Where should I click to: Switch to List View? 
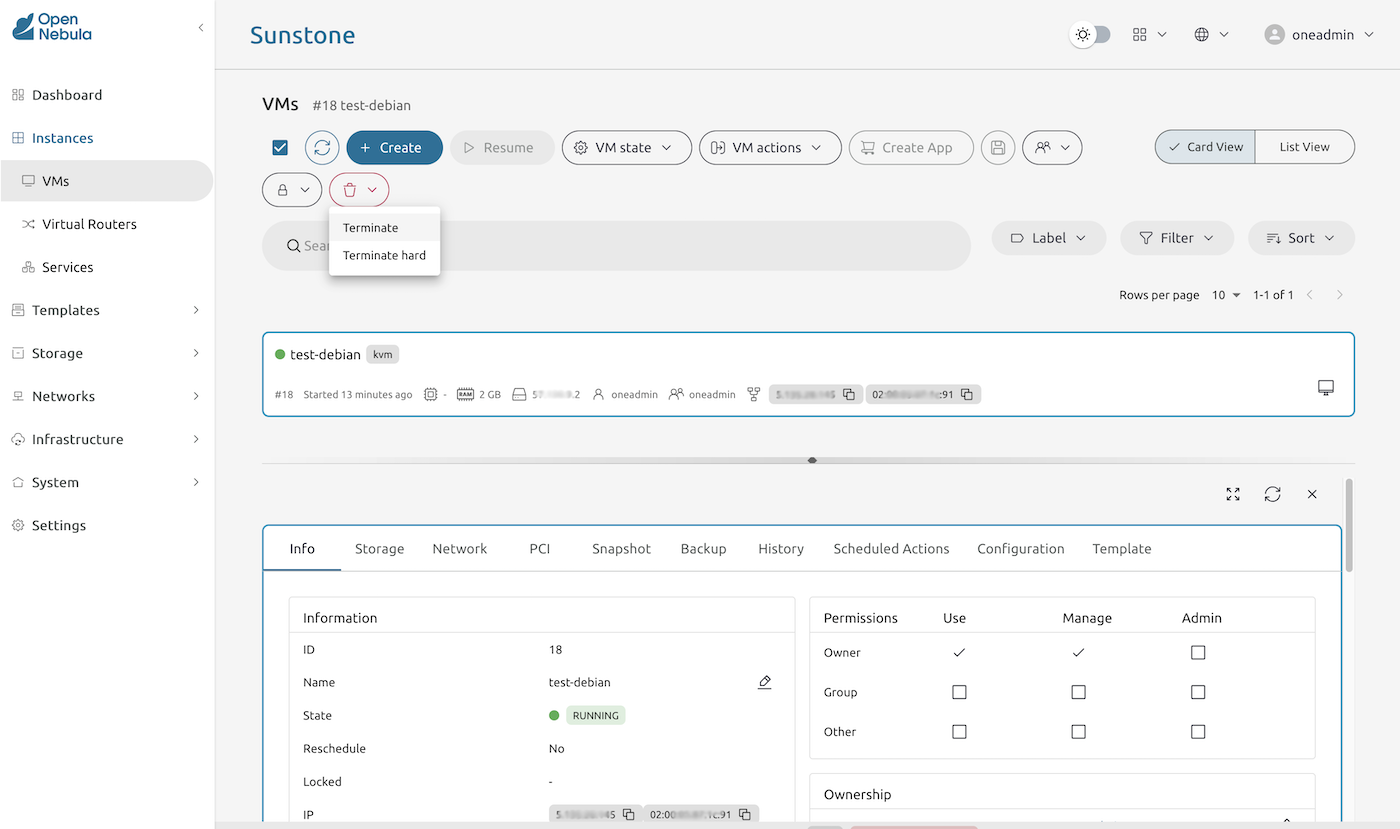1304,147
